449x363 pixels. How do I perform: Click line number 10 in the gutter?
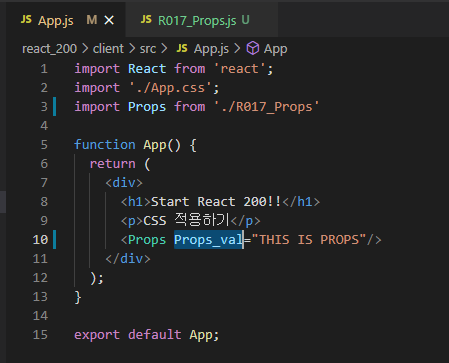click(x=40, y=240)
